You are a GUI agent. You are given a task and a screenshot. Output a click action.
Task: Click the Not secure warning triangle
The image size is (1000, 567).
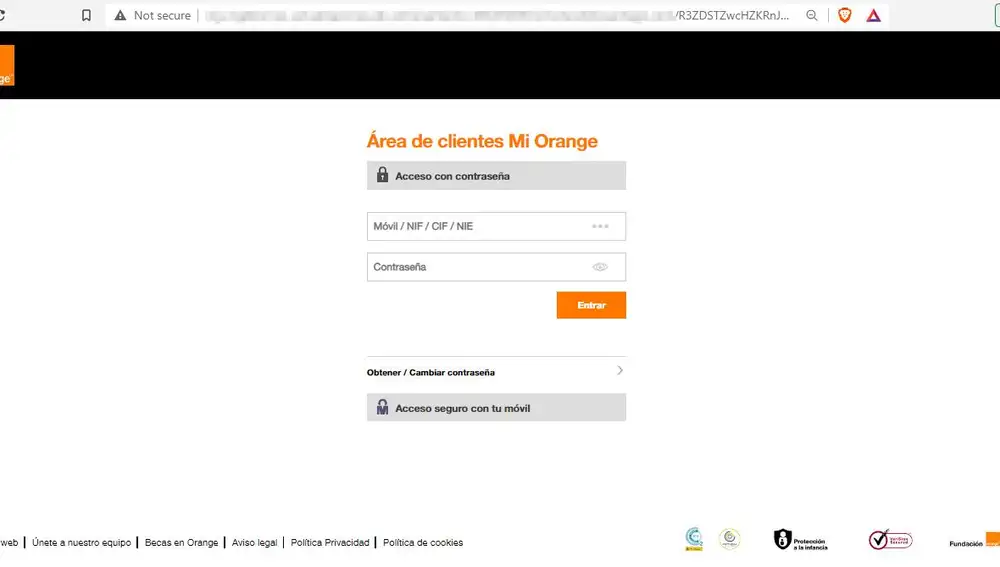[120, 15]
